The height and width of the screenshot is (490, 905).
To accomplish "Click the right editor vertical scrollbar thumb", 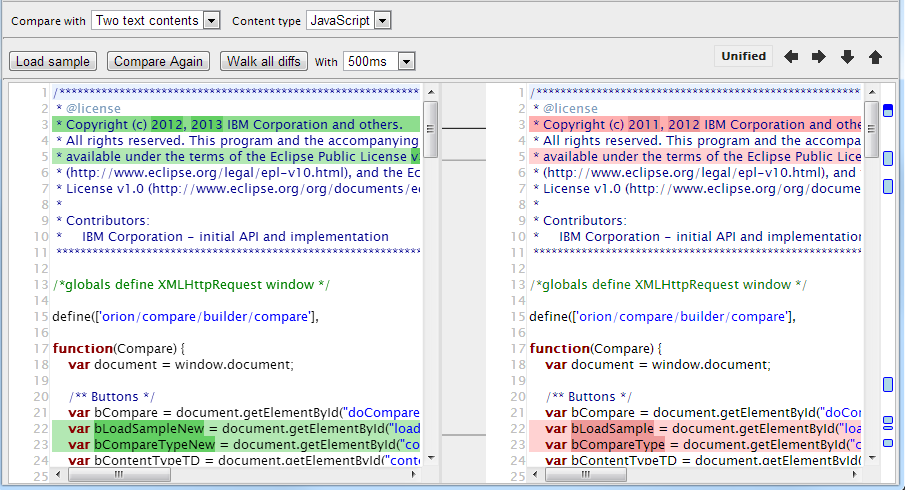I will [x=870, y=128].
